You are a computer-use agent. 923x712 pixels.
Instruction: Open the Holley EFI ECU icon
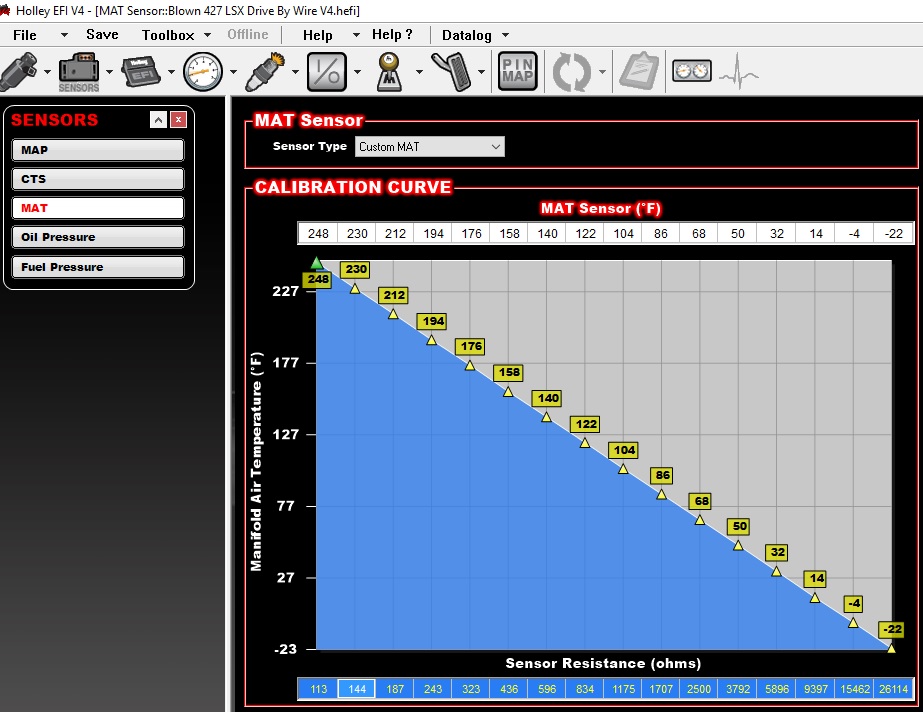142,72
